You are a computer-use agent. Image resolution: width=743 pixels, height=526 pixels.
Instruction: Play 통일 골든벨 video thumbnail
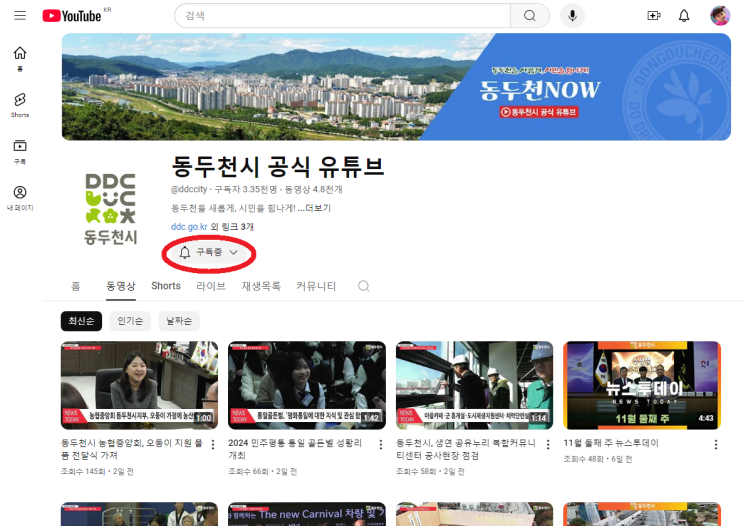[307, 385]
